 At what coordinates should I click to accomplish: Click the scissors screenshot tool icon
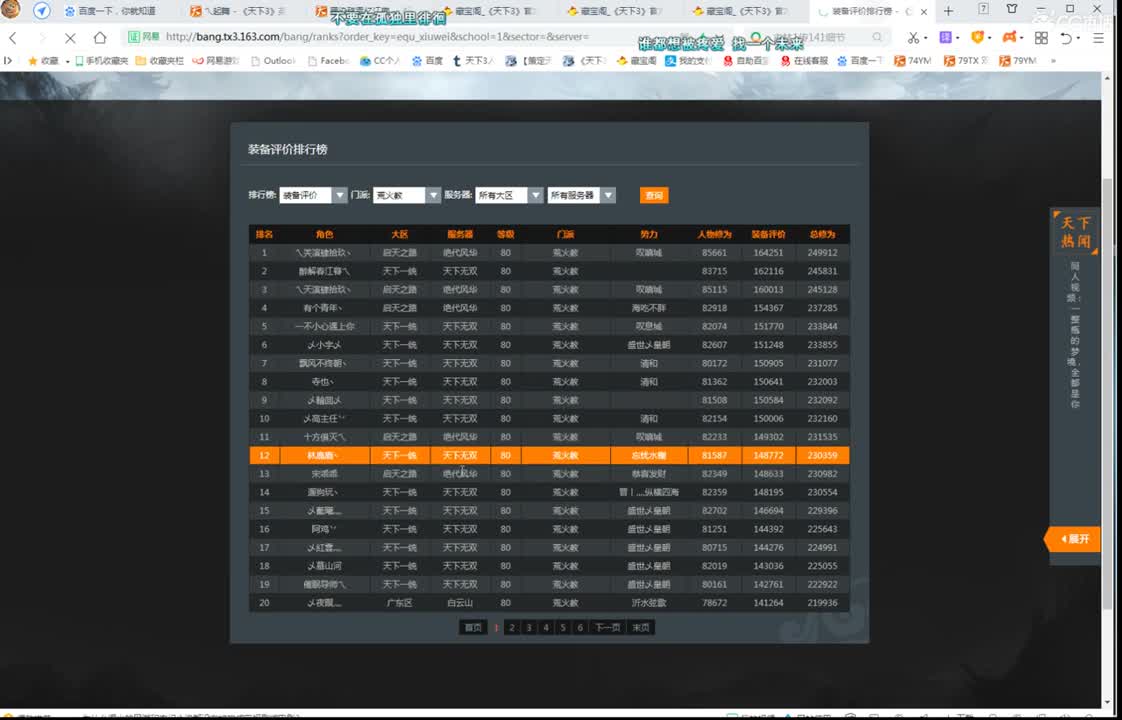point(912,38)
